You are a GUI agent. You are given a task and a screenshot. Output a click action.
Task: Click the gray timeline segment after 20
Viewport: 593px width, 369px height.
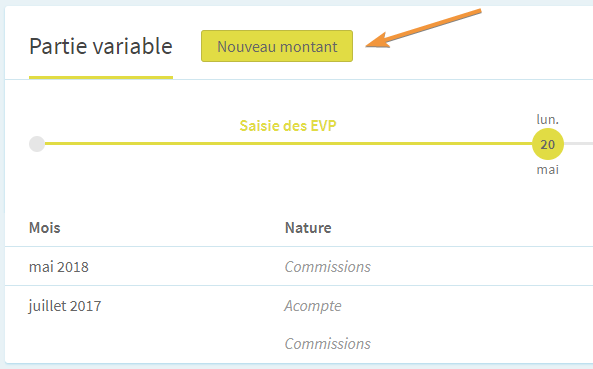point(578,144)
